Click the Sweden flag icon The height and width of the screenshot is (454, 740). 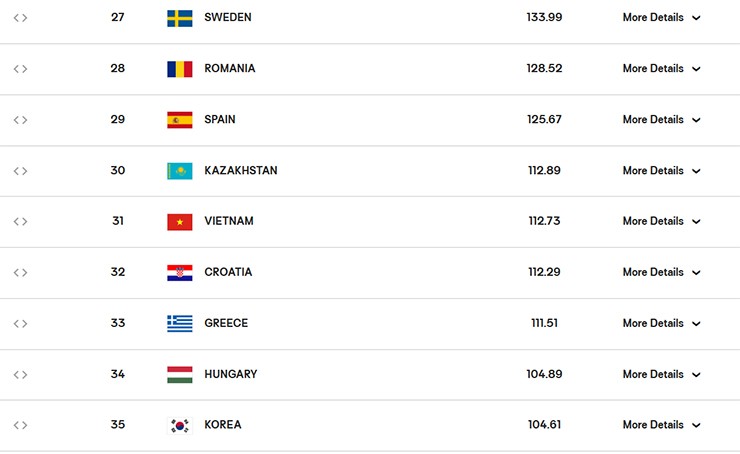(x=180, y=18)
